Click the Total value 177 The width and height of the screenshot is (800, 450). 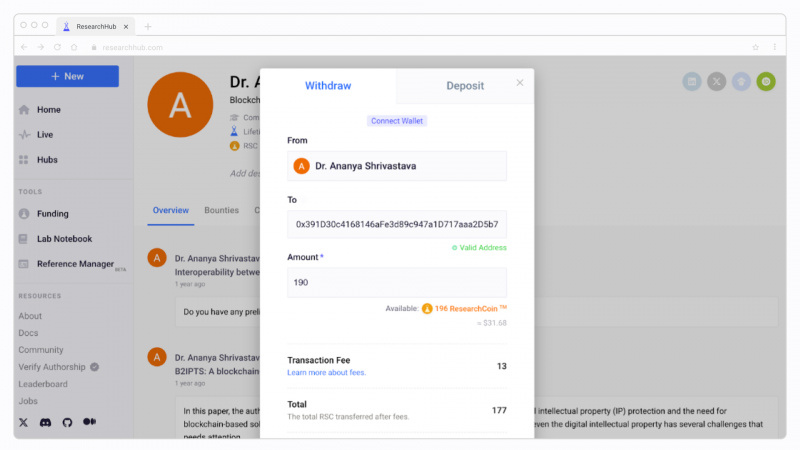499,410
